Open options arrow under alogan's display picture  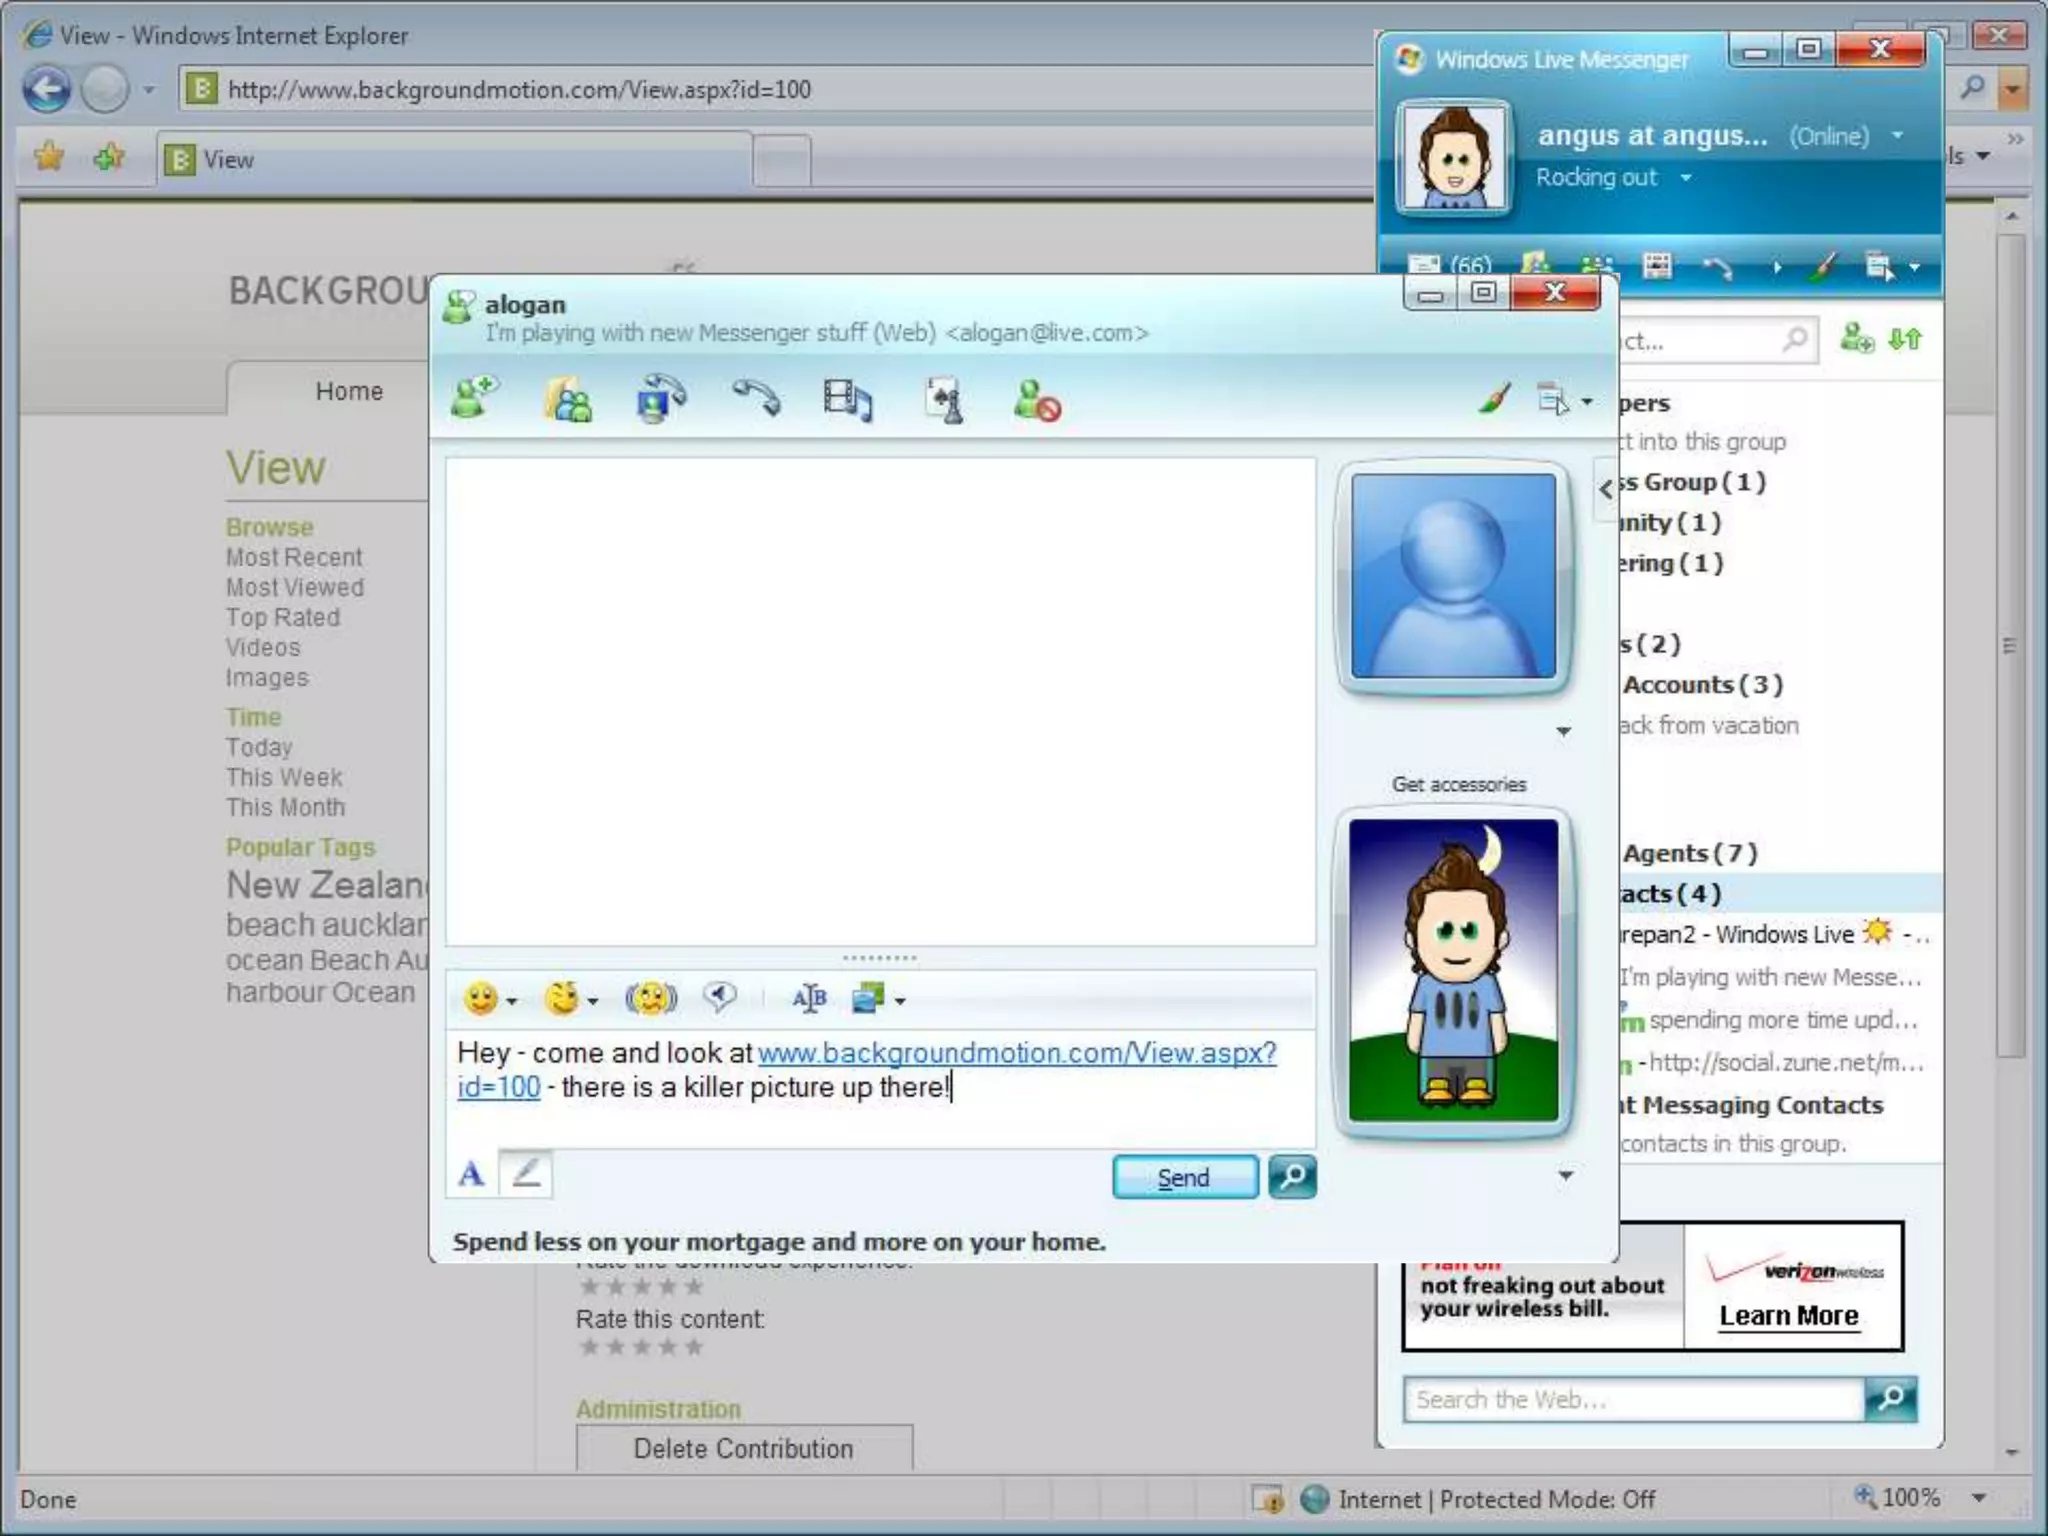[x=1564, y=732]
